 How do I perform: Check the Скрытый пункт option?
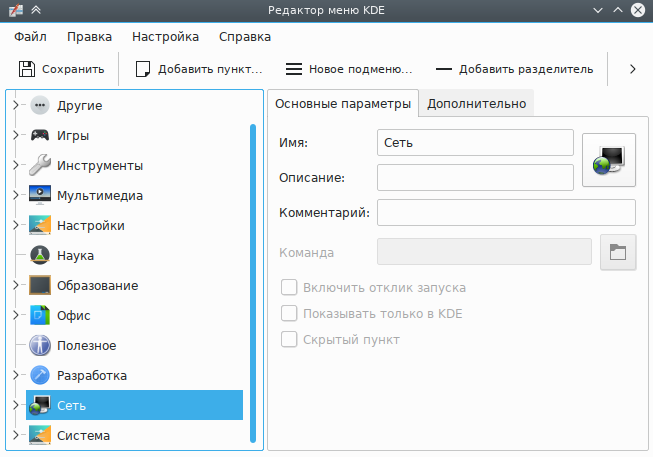point(290,339)
